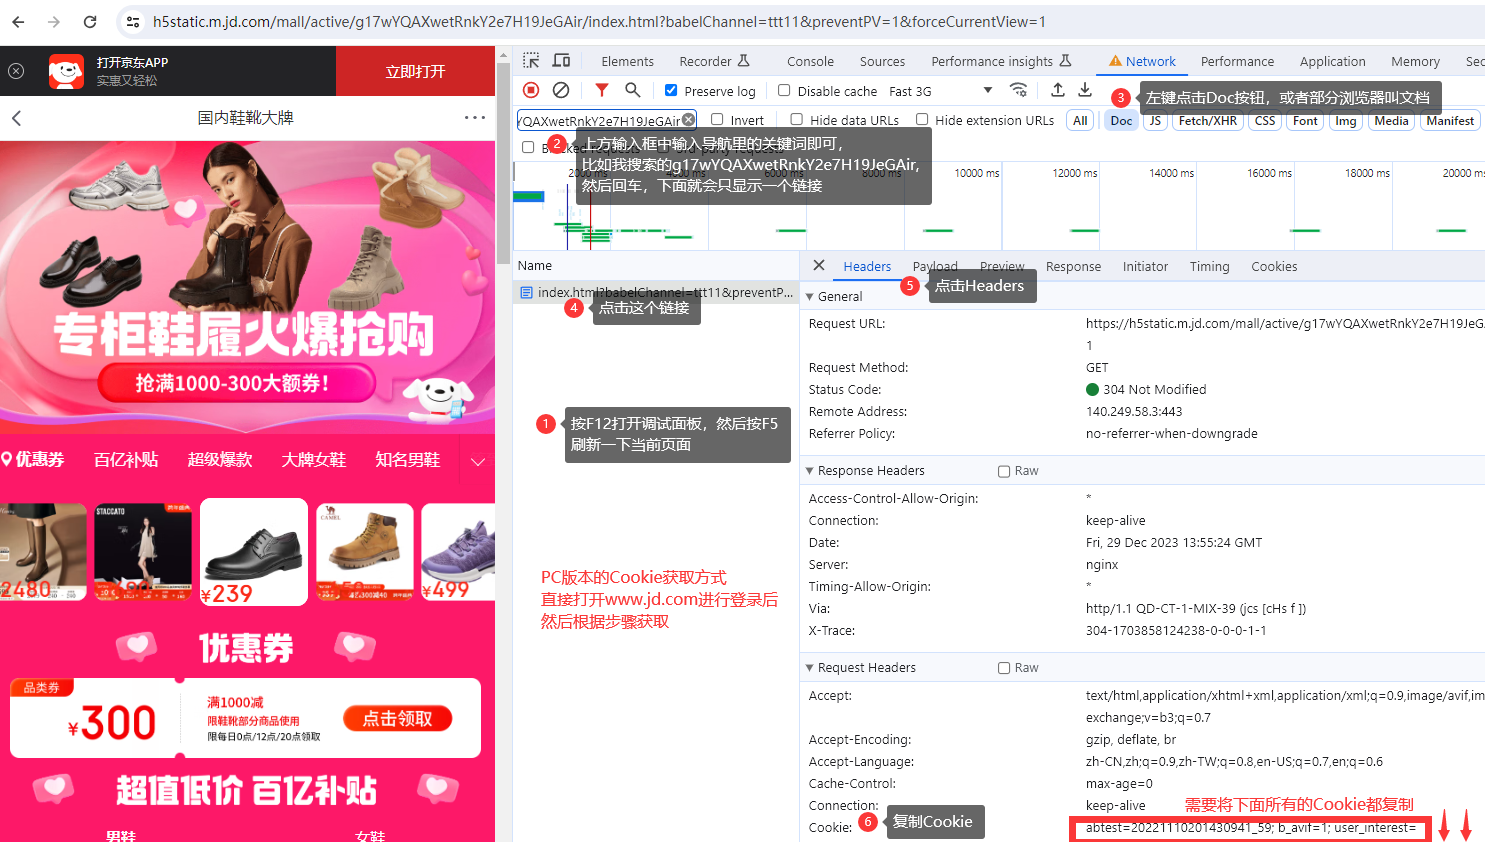The width and height of the screenshot is (1485, 842).
Task: Check Raw under Response Headers
Action: (1004, 471)
